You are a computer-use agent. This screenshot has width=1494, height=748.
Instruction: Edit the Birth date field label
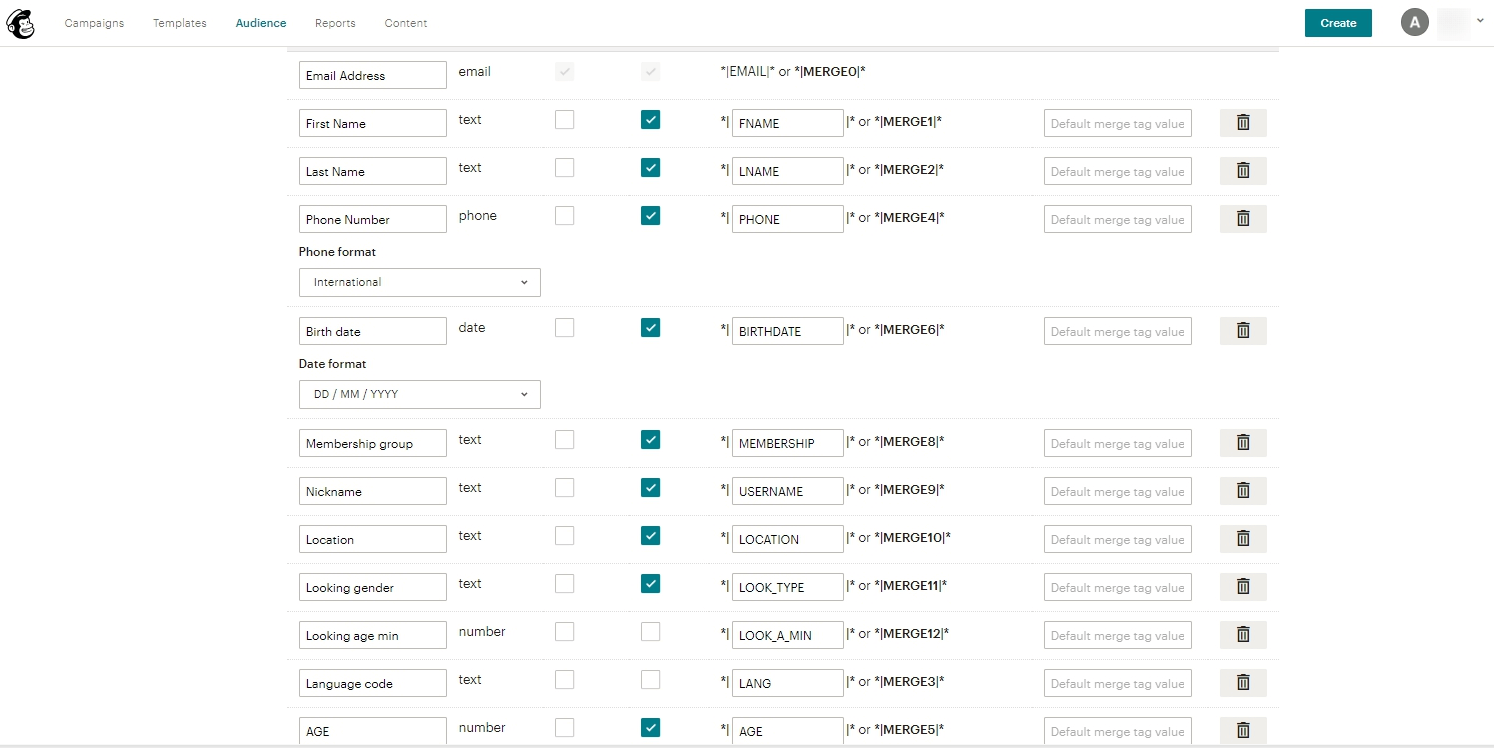(x=373, y=331)
